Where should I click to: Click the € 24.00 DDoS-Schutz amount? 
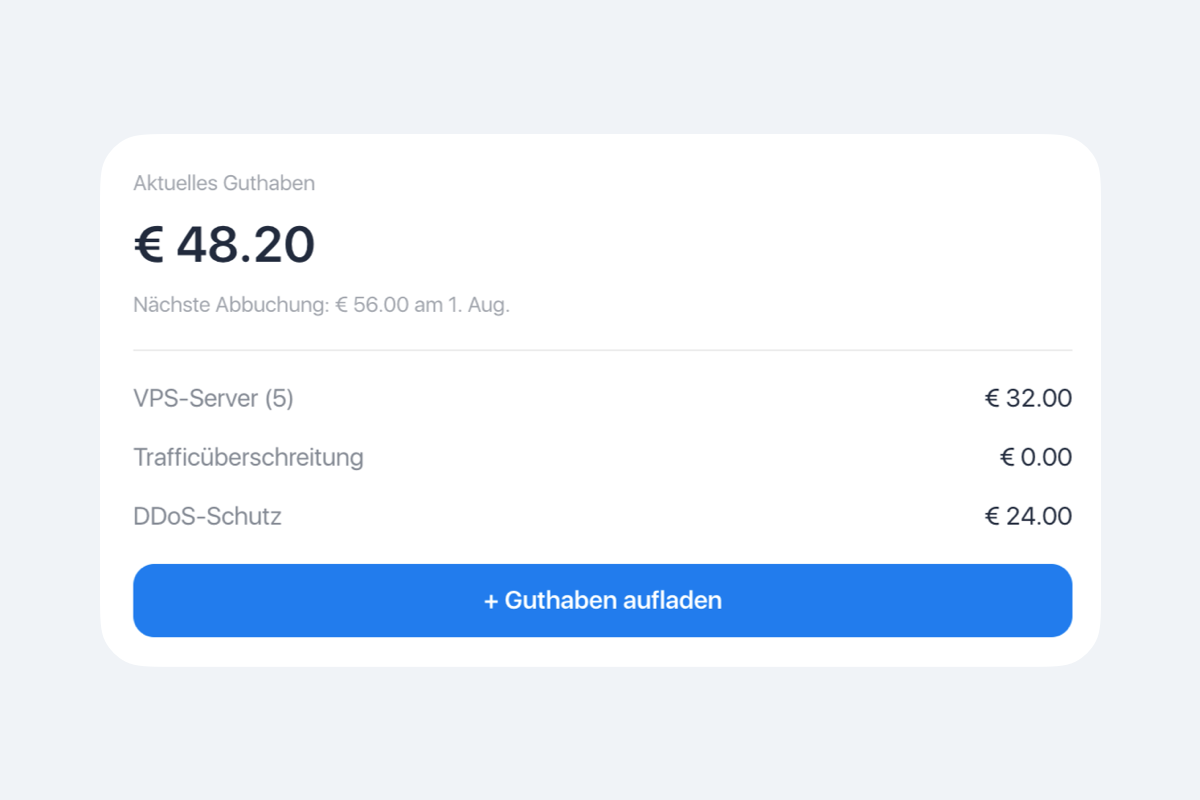(x=1028, y=517)
